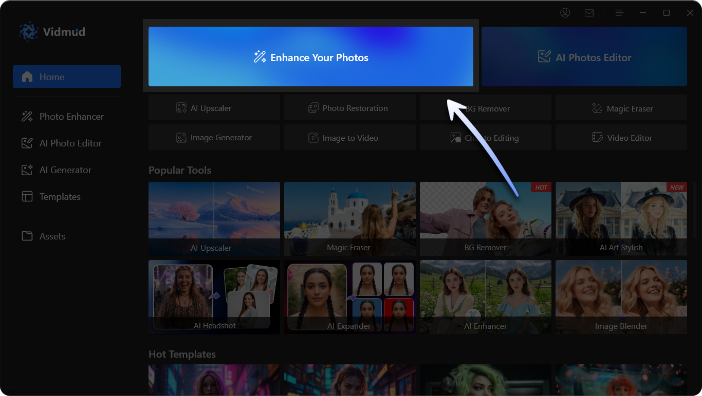Open the hot template with orange-haired woman
The width and height of the screenshot is (702, 396).
click(621, 380)
